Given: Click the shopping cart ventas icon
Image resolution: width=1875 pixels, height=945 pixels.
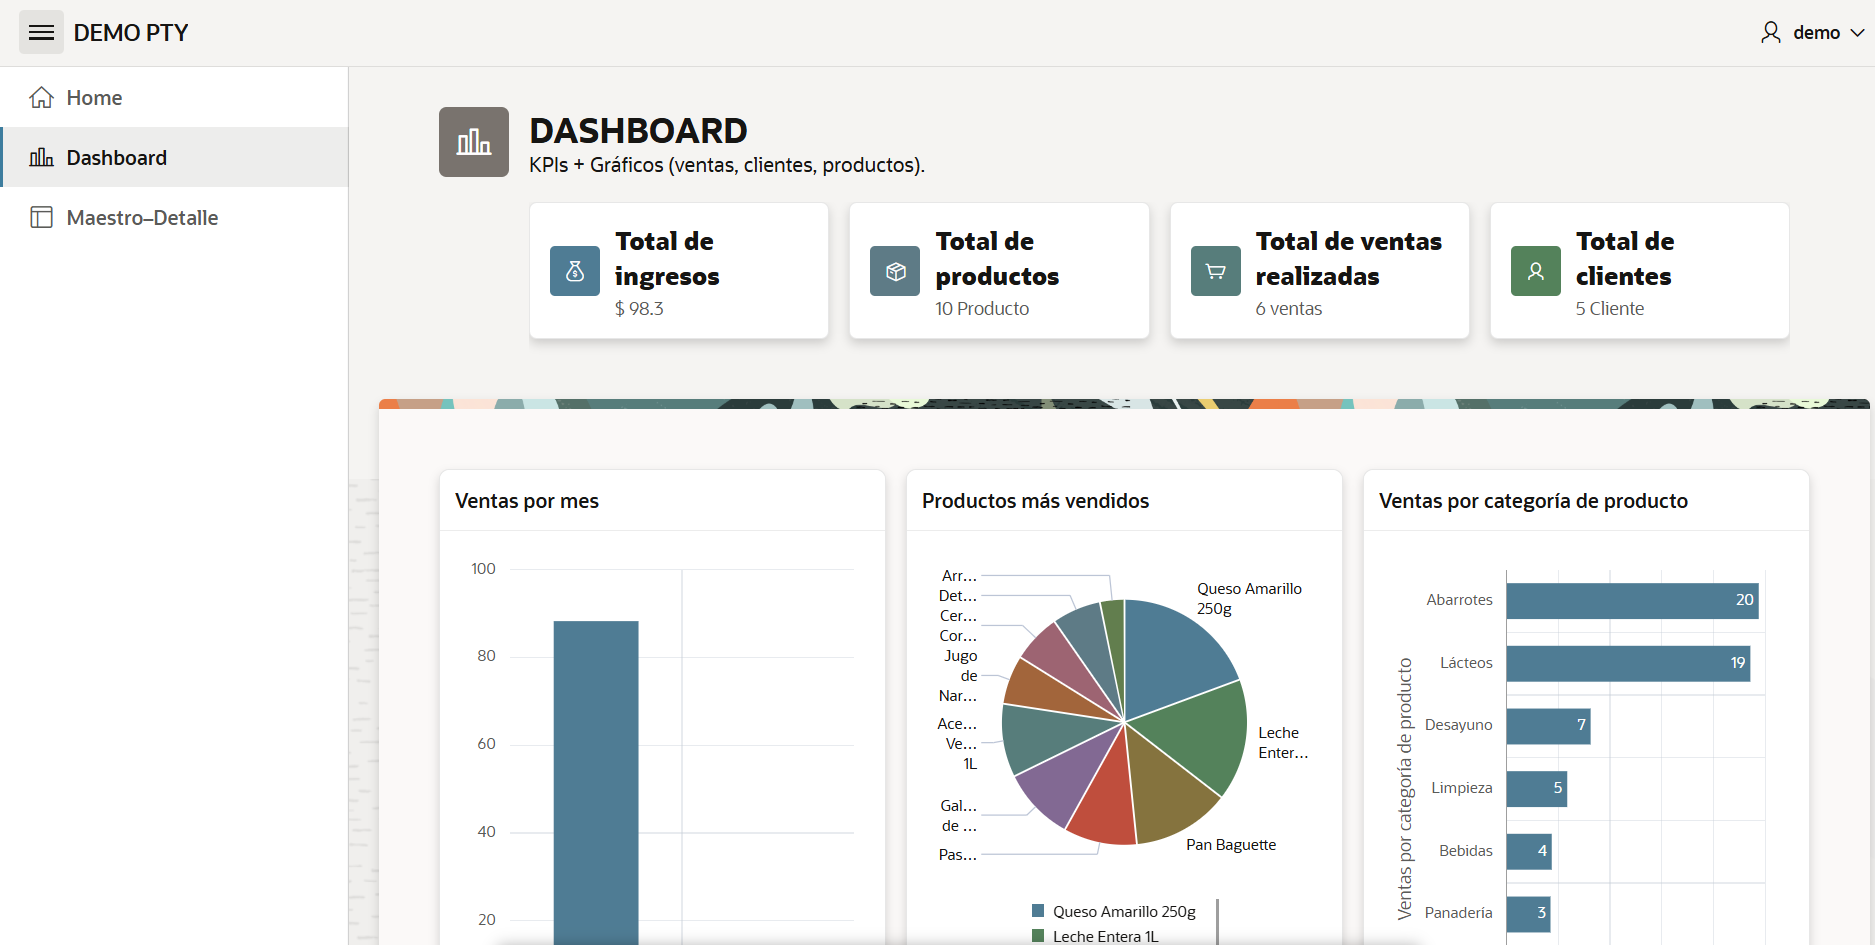Looking at the screenshot, I should 1215,271.
